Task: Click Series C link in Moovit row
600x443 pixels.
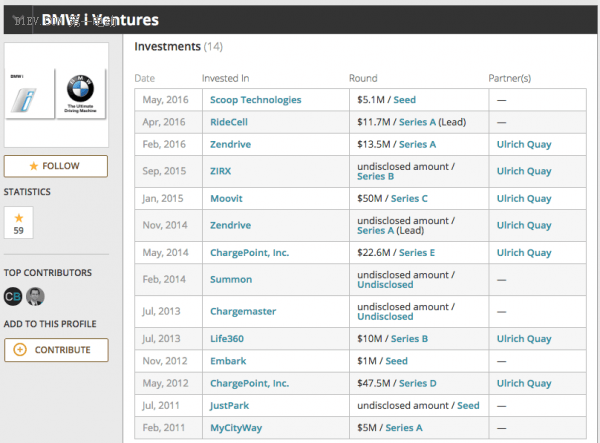Action: pos(409,199)
